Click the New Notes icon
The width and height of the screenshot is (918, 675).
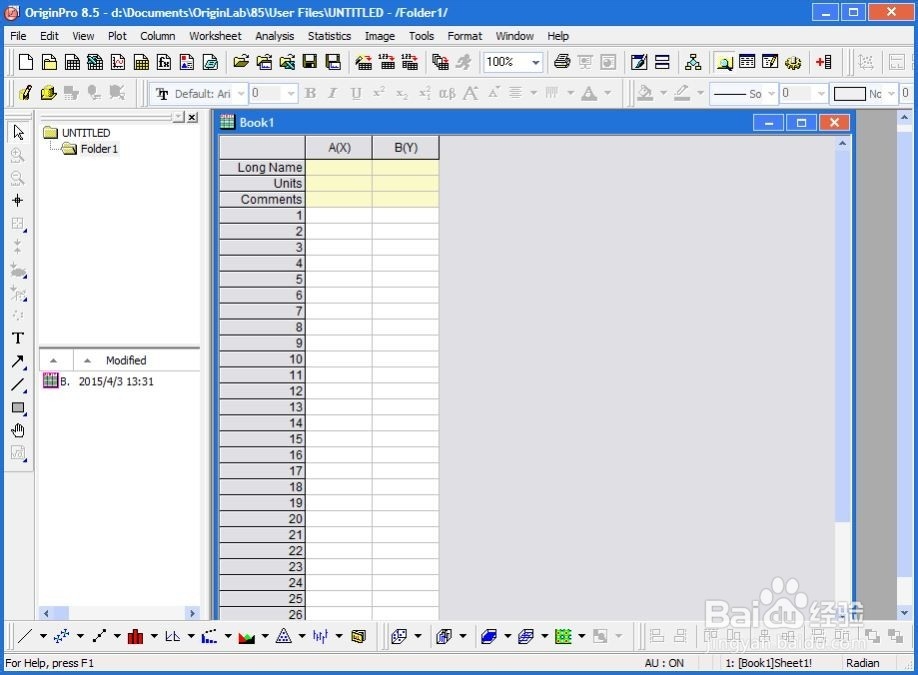tap(210, 62)
